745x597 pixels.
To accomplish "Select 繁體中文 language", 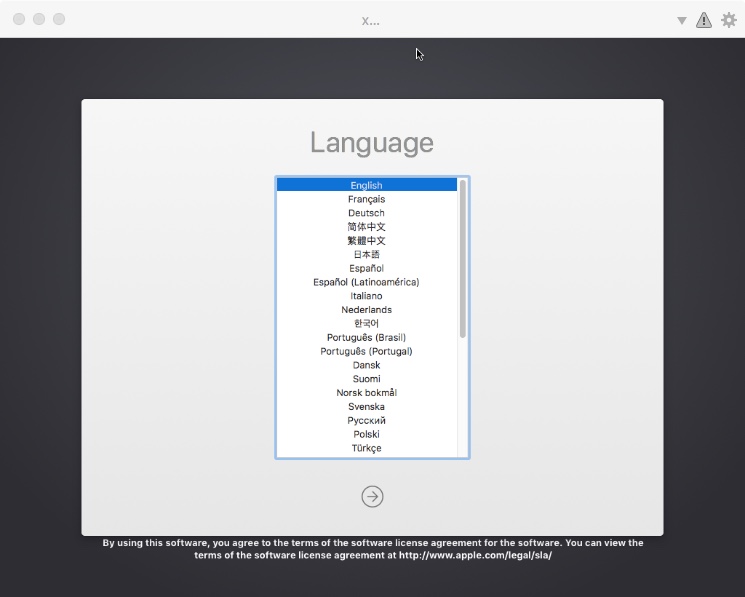I will [366, 240].
